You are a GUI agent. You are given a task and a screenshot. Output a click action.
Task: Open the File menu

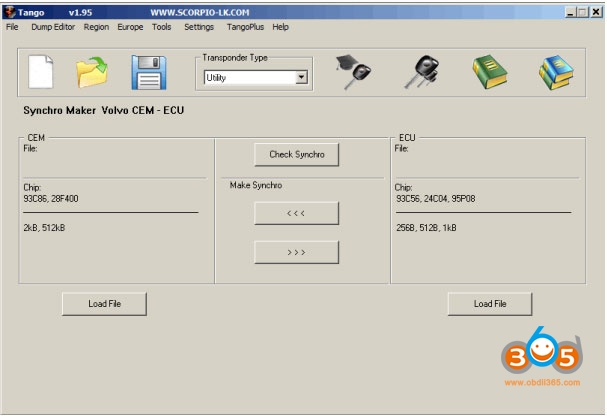tap(12, 27)
